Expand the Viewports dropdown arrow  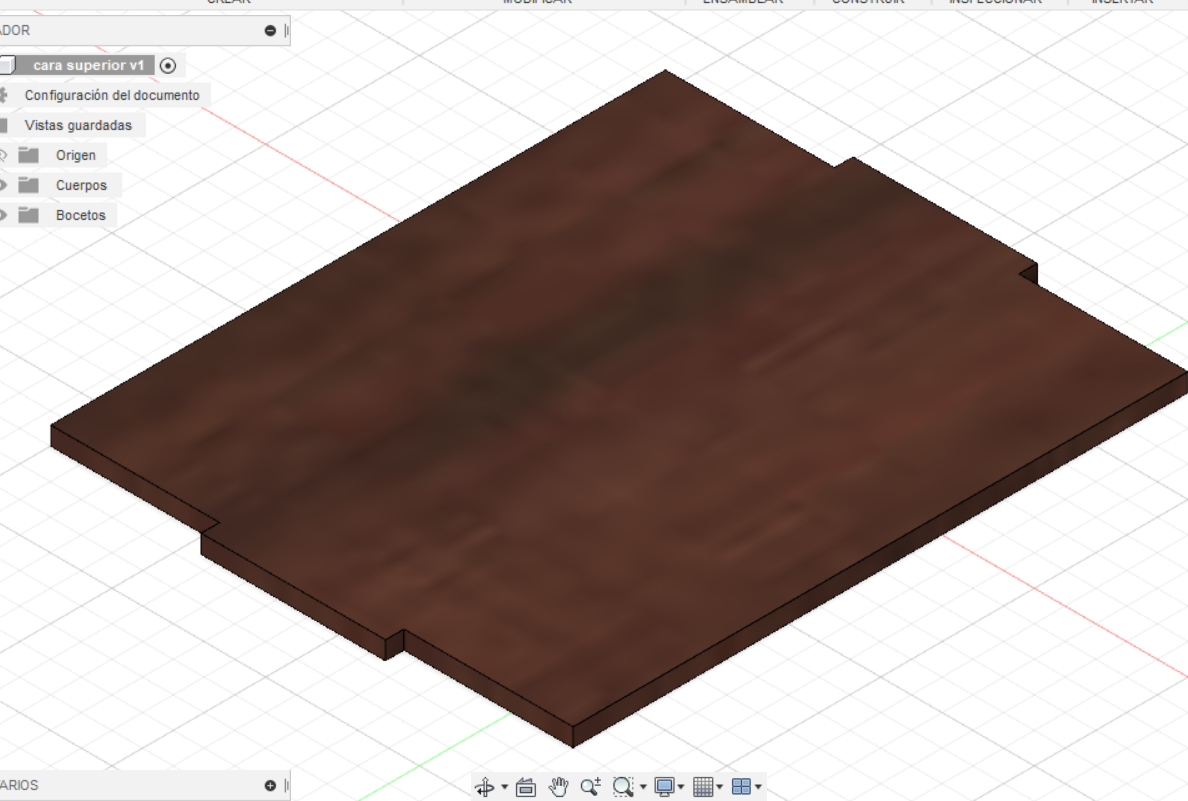click(758, 787)
